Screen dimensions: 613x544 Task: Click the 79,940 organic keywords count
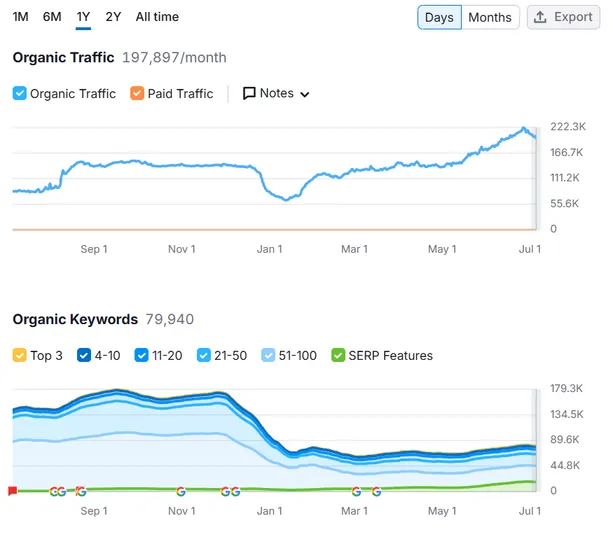coord(170,319)
